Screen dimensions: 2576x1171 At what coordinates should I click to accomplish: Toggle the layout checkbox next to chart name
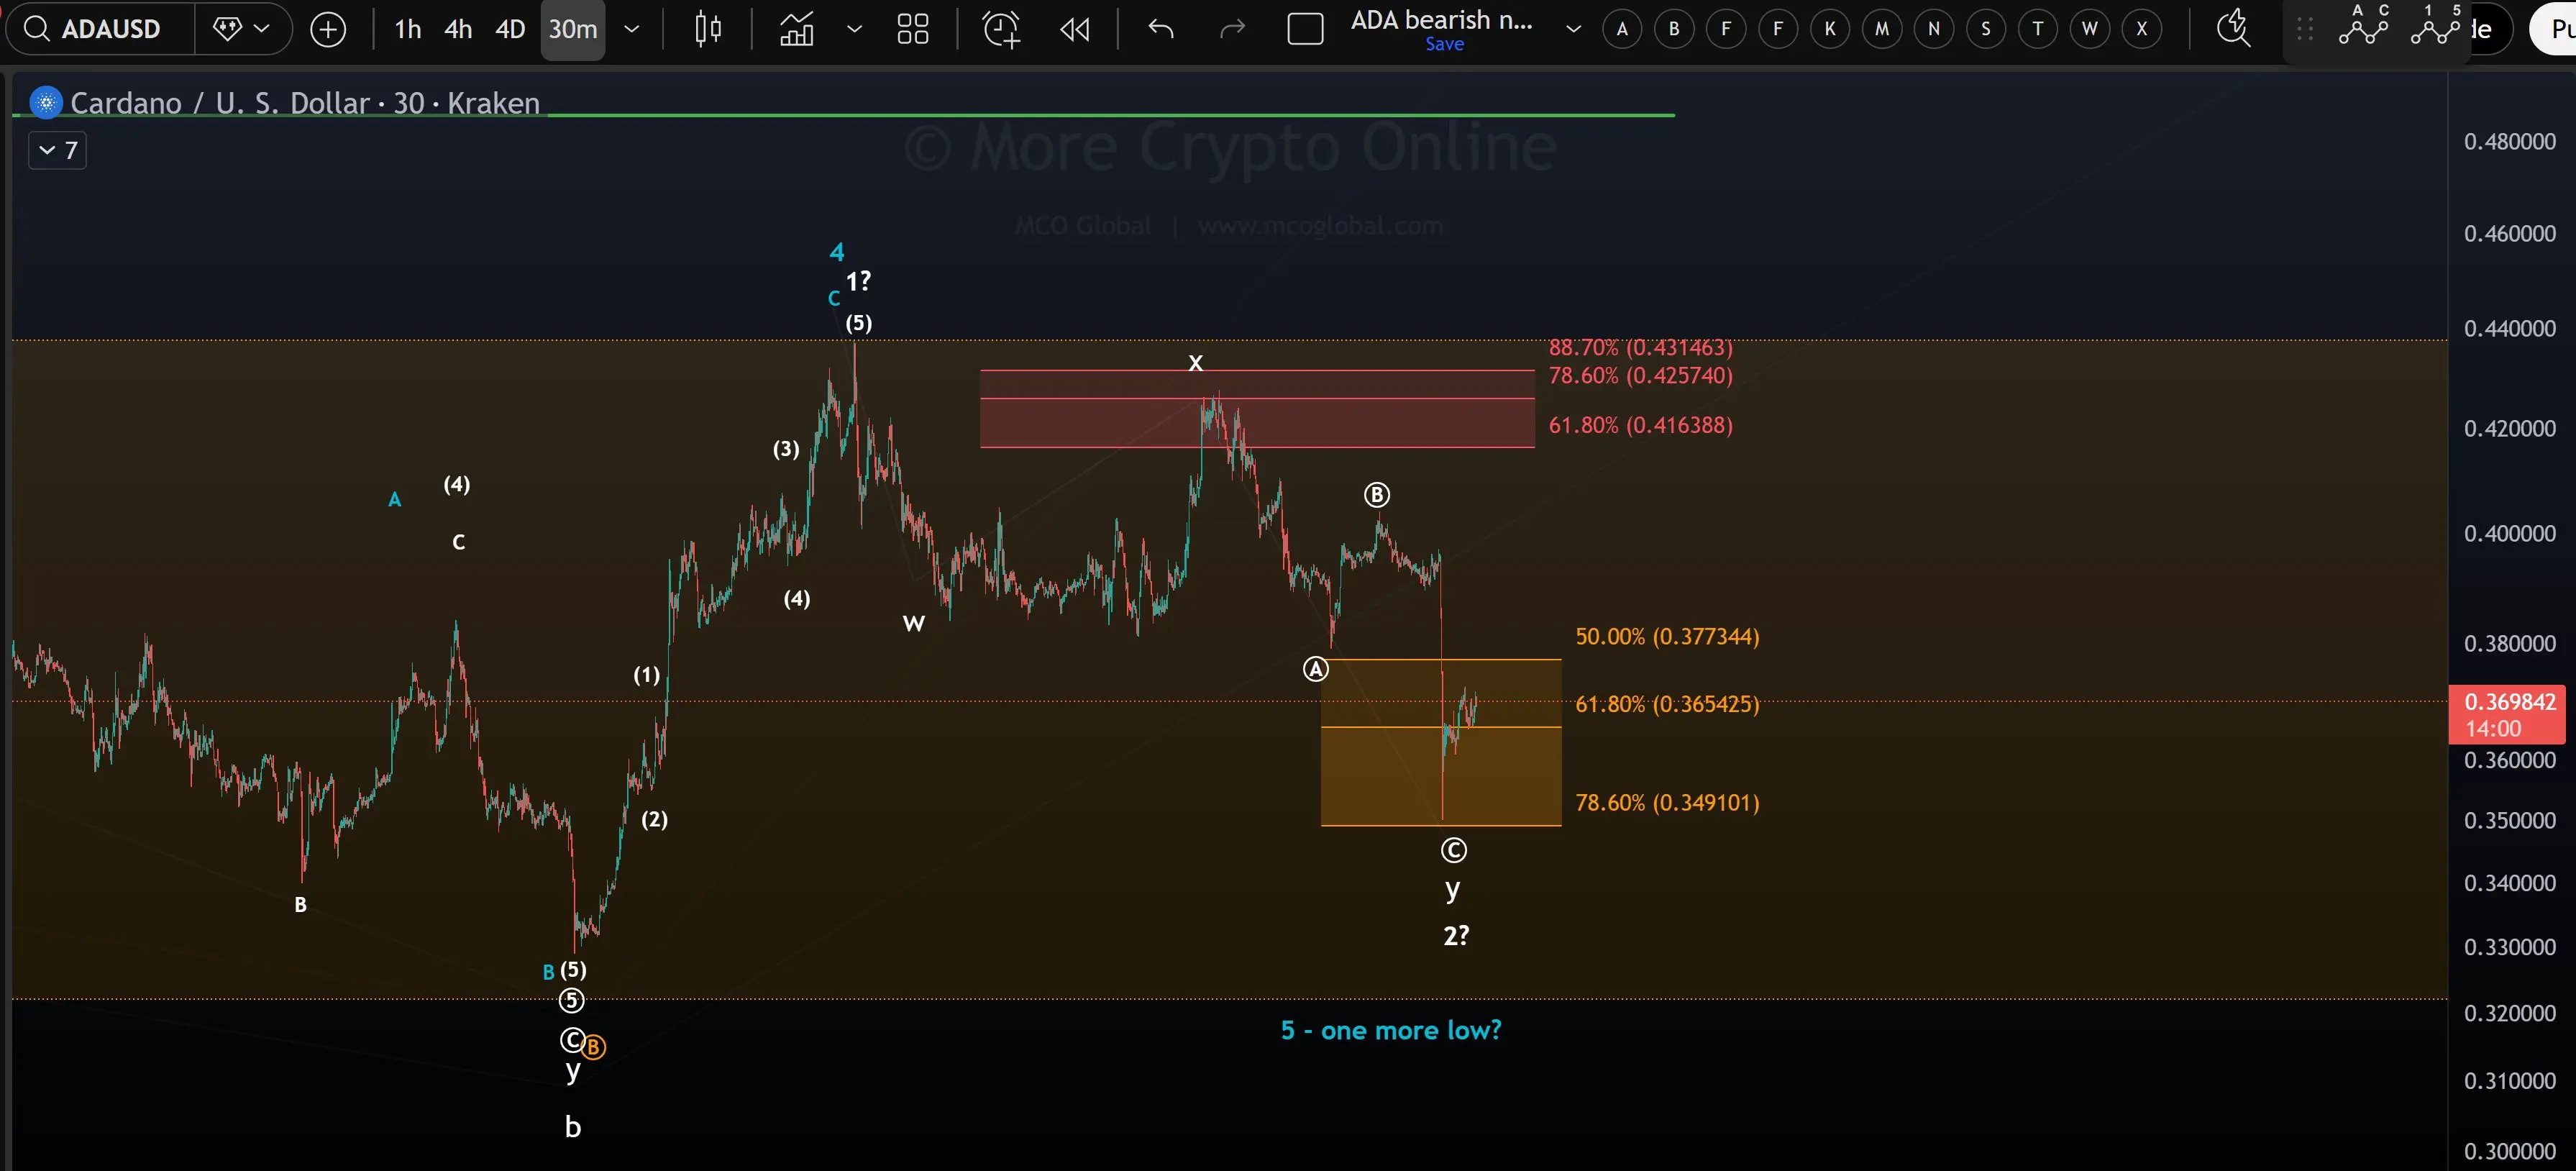[1306, 28]
